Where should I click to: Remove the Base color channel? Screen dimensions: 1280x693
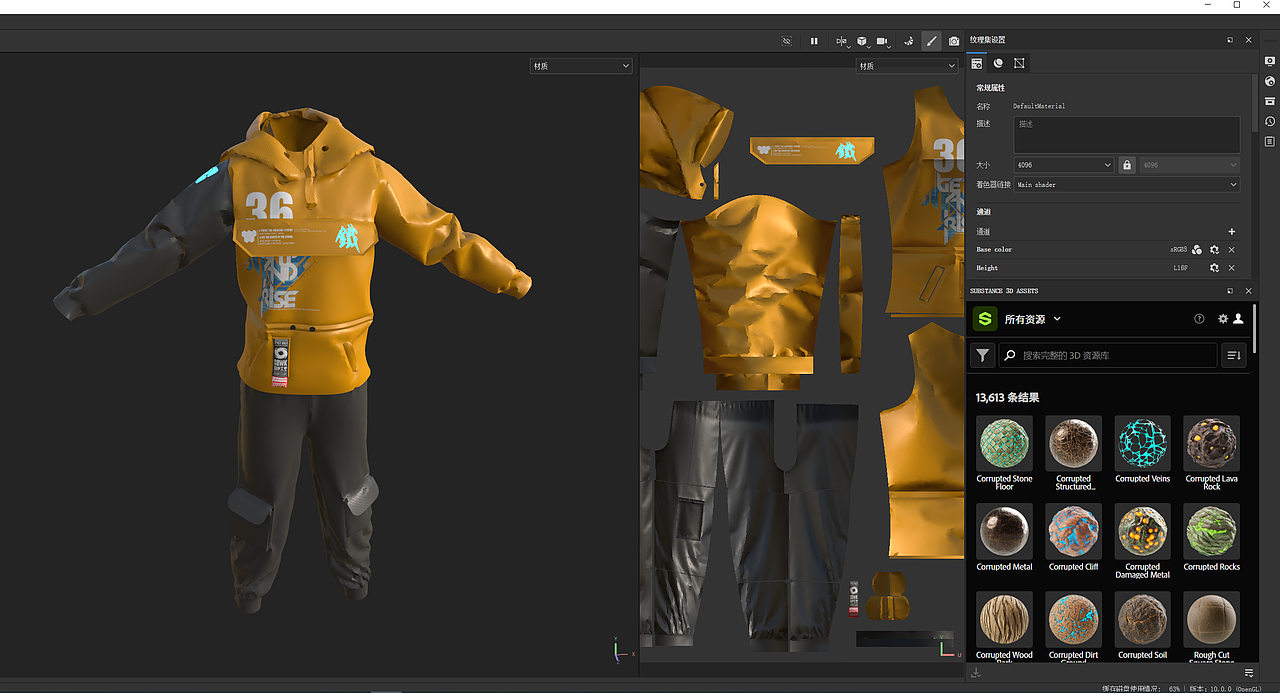pyautogui.click(x=1232, y=250)
